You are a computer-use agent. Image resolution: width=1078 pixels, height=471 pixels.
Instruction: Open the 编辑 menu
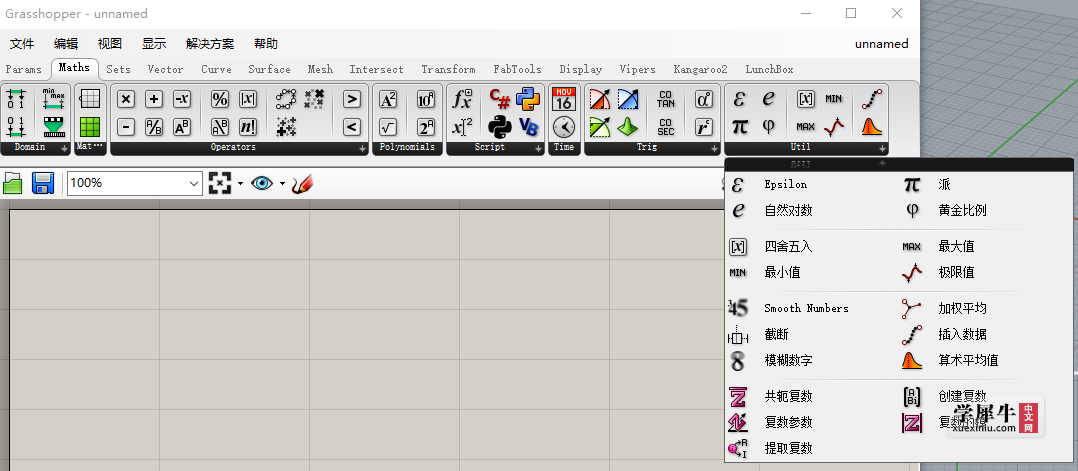click(66, 44)
